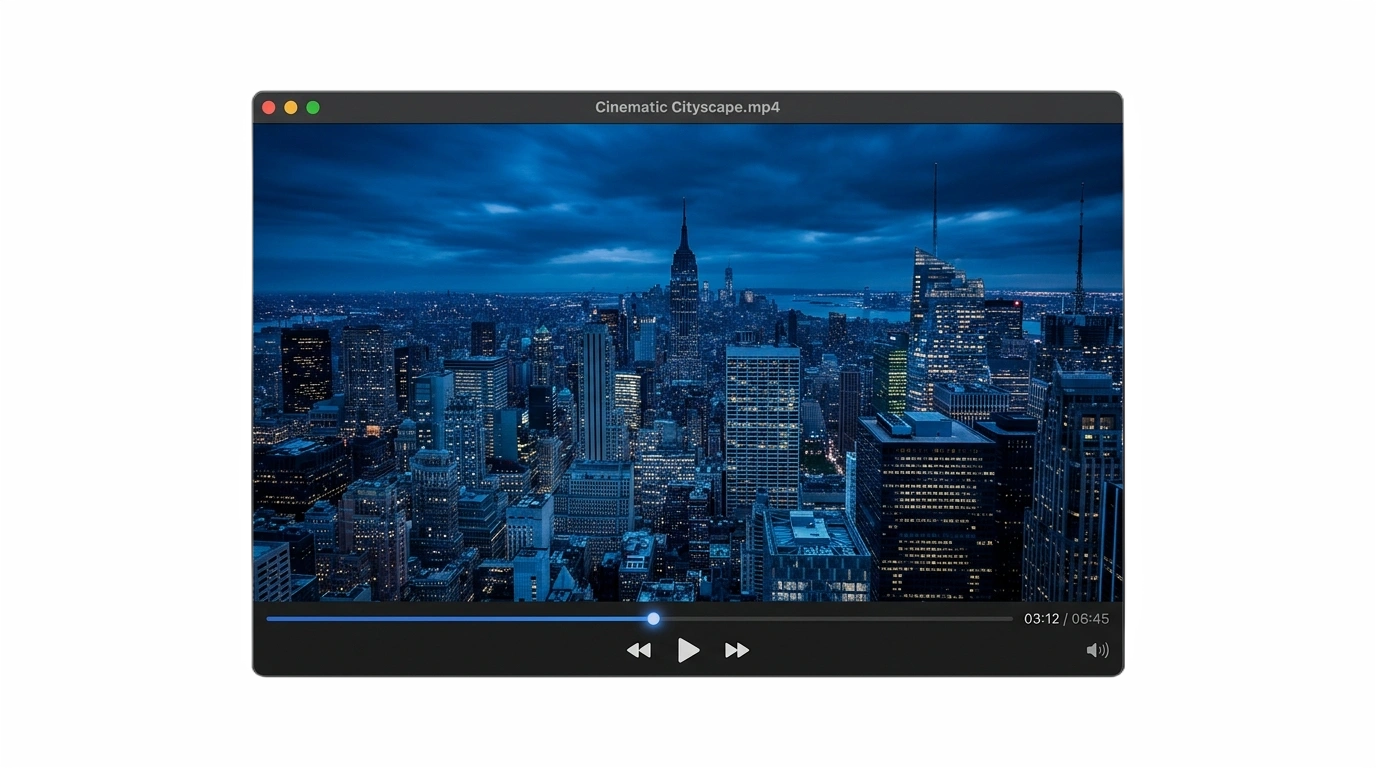Enter full screen with the green button
1376x768 pixels.
pos(313,106)
